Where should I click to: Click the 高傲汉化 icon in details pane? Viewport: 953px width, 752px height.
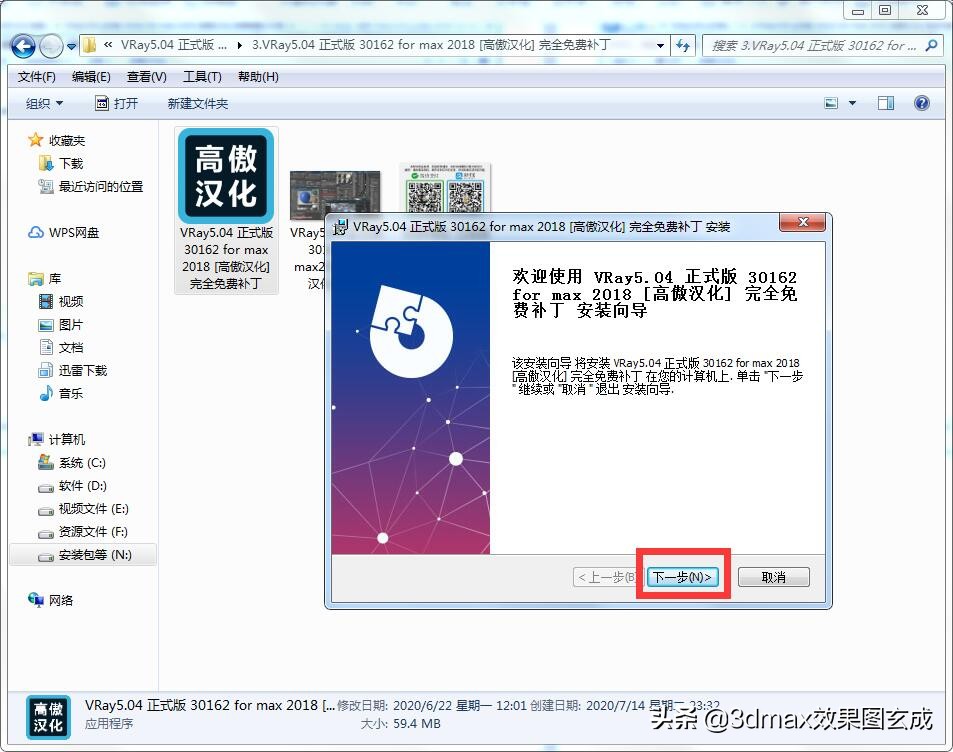[48, 717]
